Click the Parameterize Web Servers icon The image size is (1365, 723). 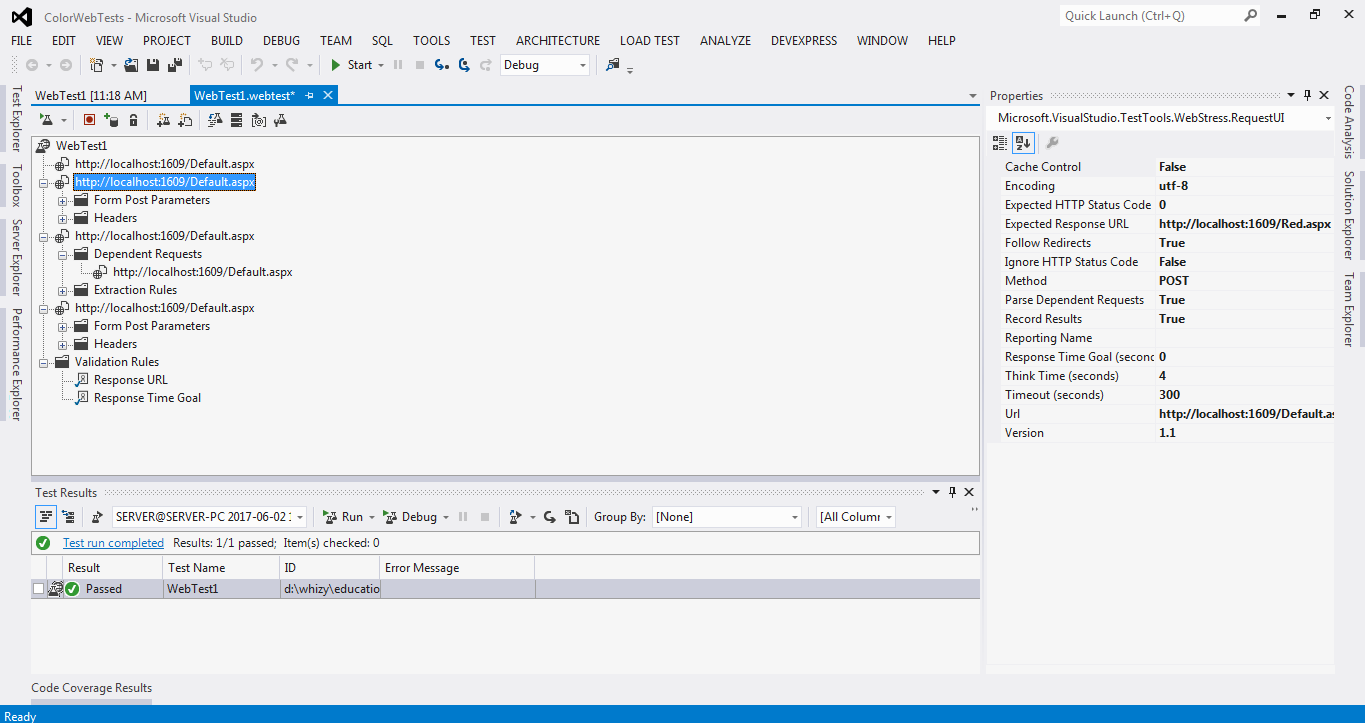point(236,120)
